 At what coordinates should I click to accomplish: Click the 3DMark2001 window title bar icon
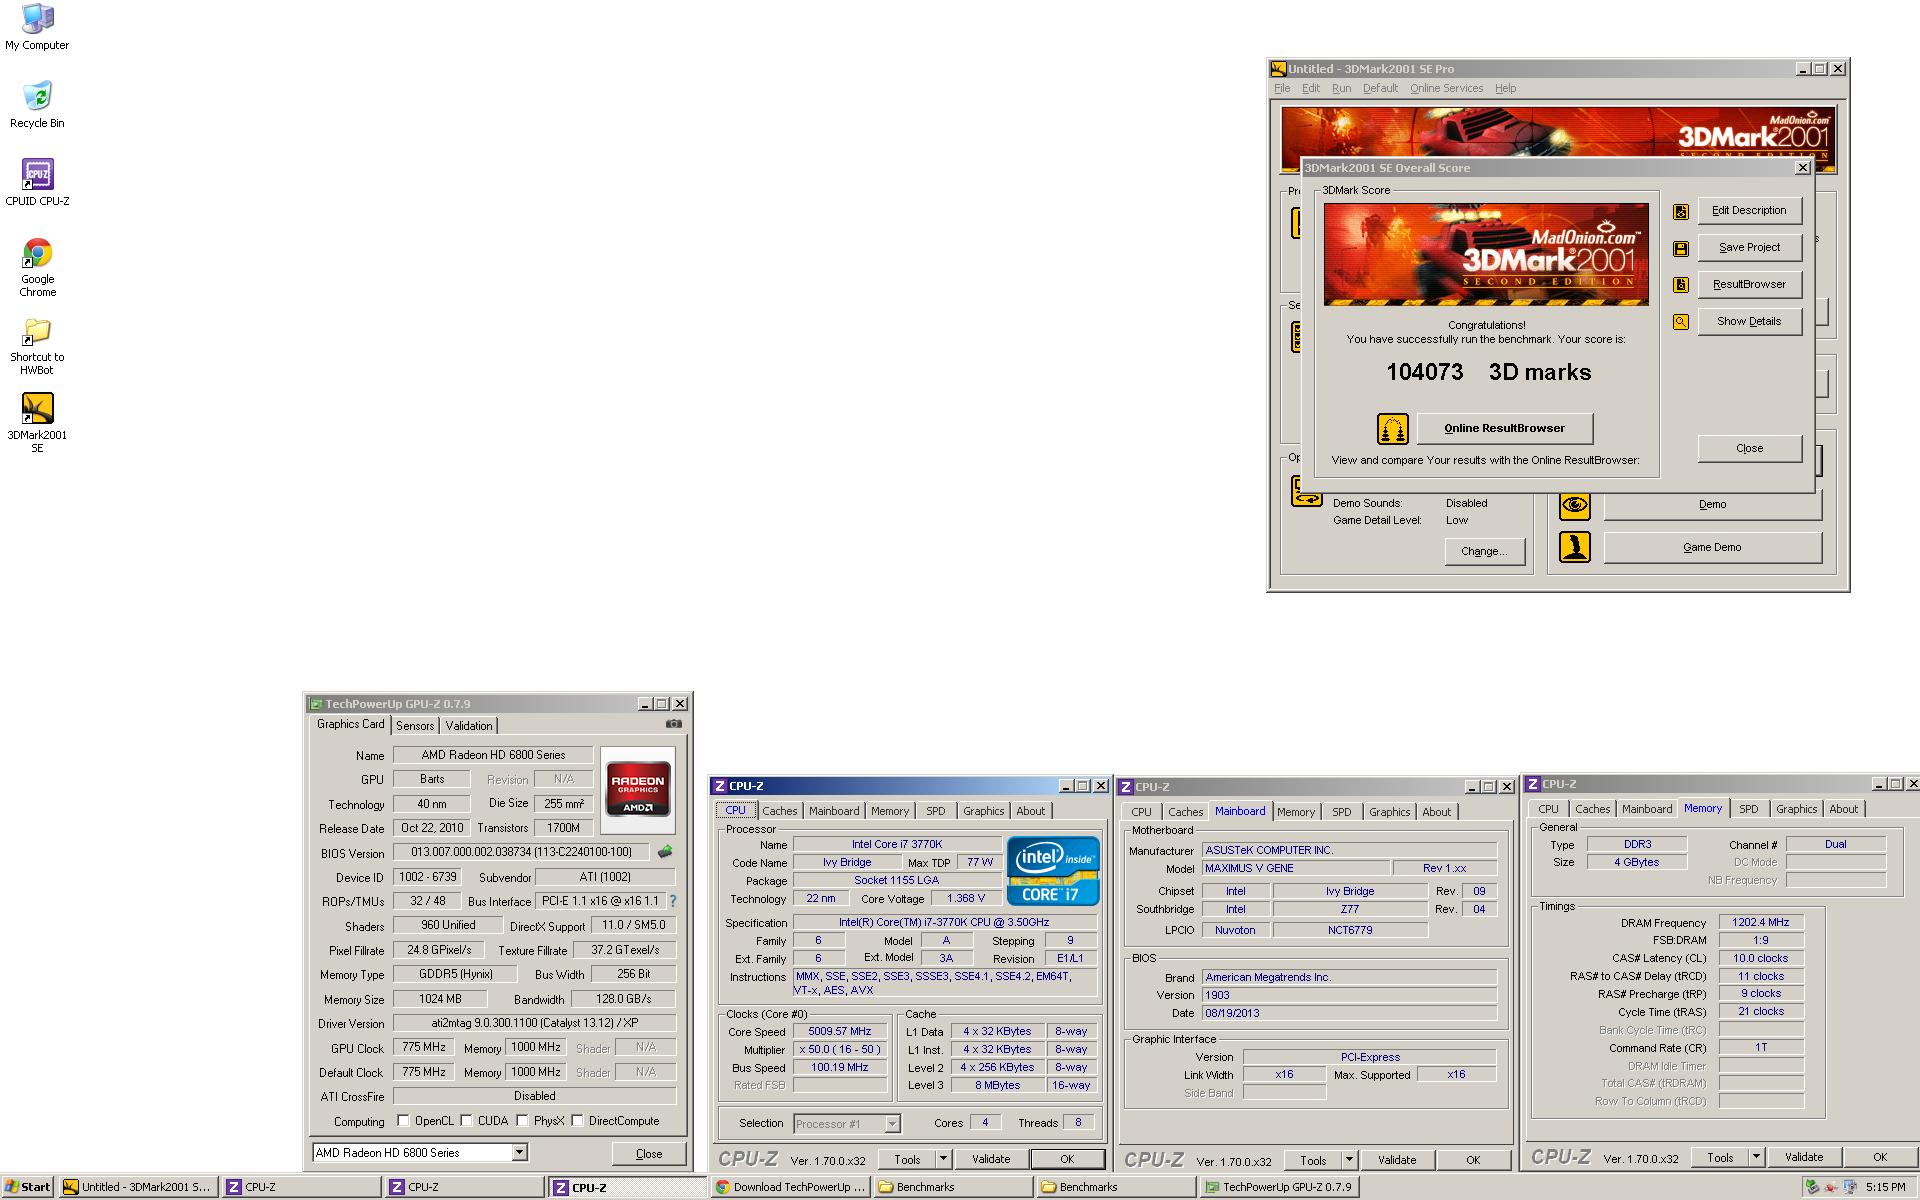[1278, 69]
